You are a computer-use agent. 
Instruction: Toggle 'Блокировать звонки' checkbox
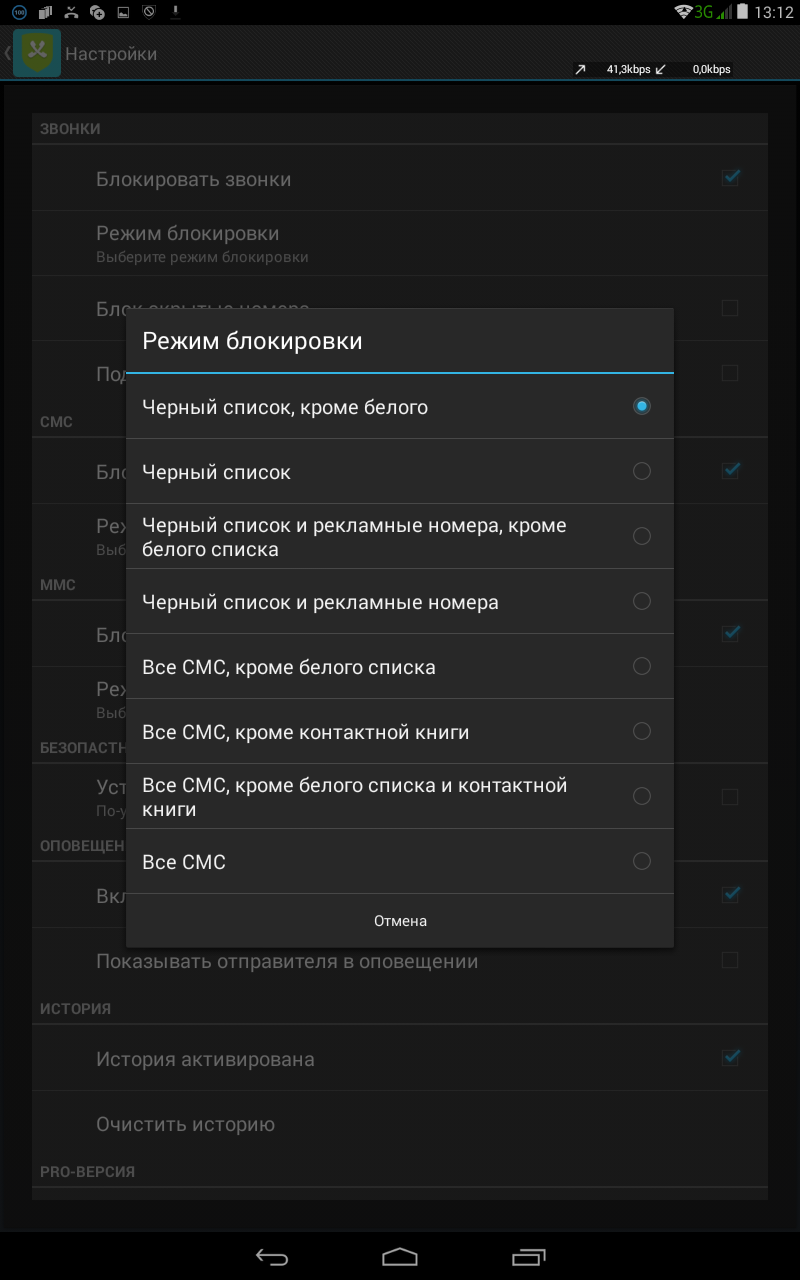pyautogui.click(x=730, y=178)
